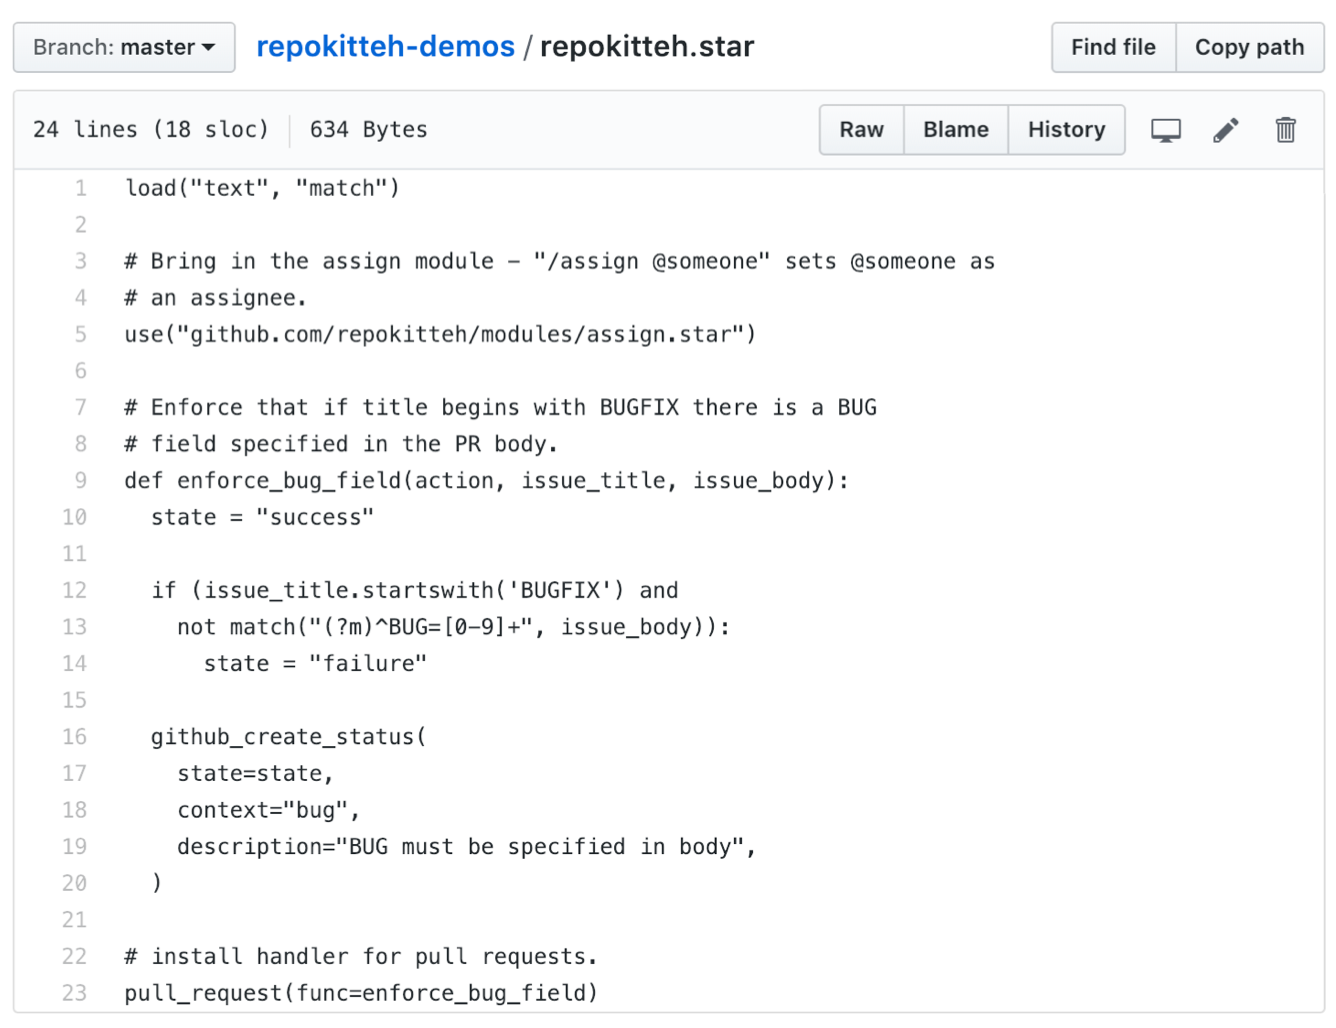The height and width of the screenshot is (1028, 1336).
Task: Click line number 16
Action: pos(75,736)
